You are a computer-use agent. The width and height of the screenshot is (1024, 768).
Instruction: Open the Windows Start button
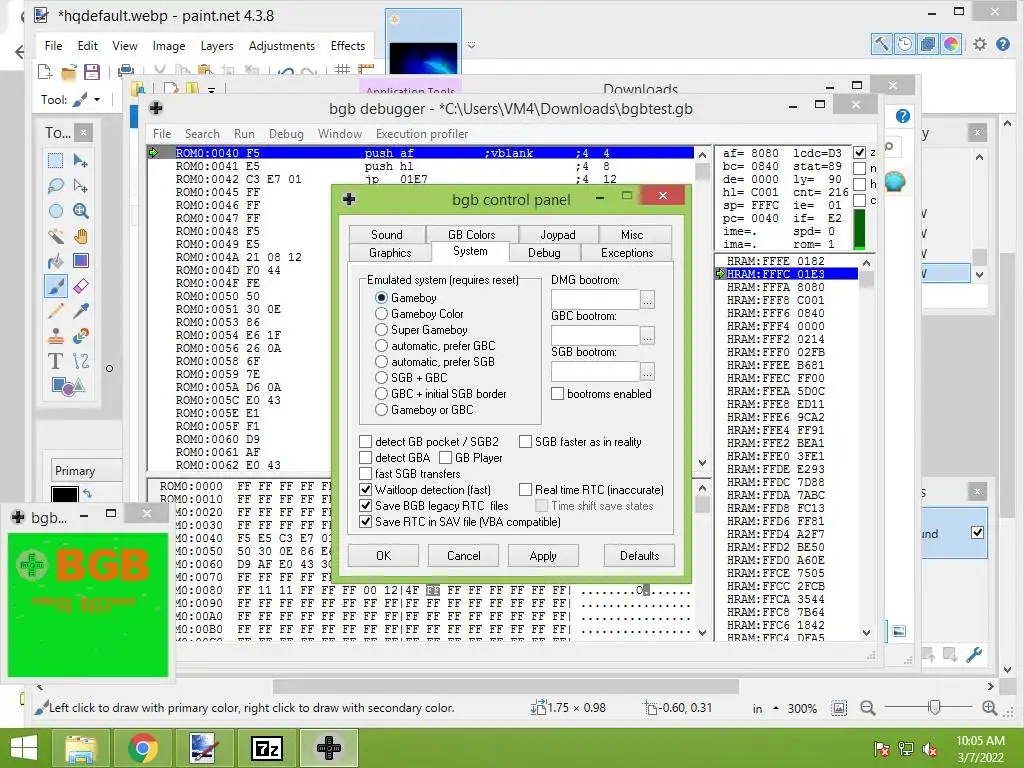24,748
